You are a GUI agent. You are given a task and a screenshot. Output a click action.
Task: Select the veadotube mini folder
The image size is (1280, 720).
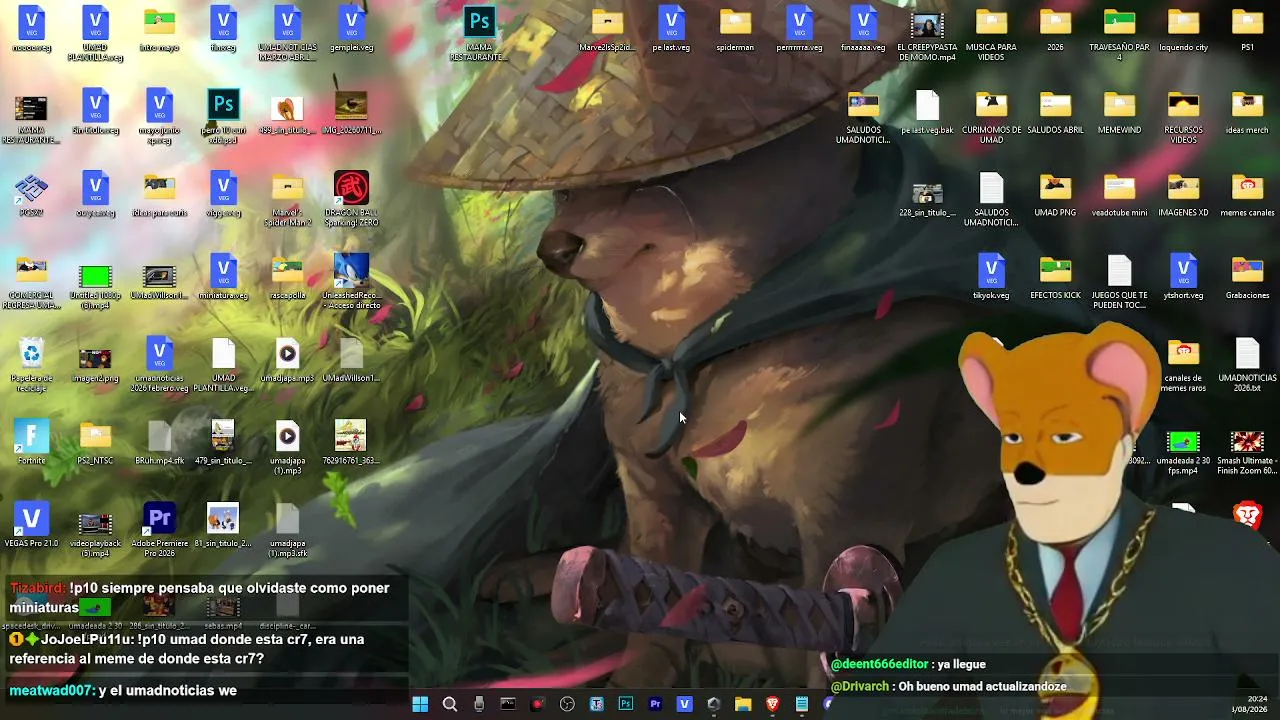coord(1119,194)
